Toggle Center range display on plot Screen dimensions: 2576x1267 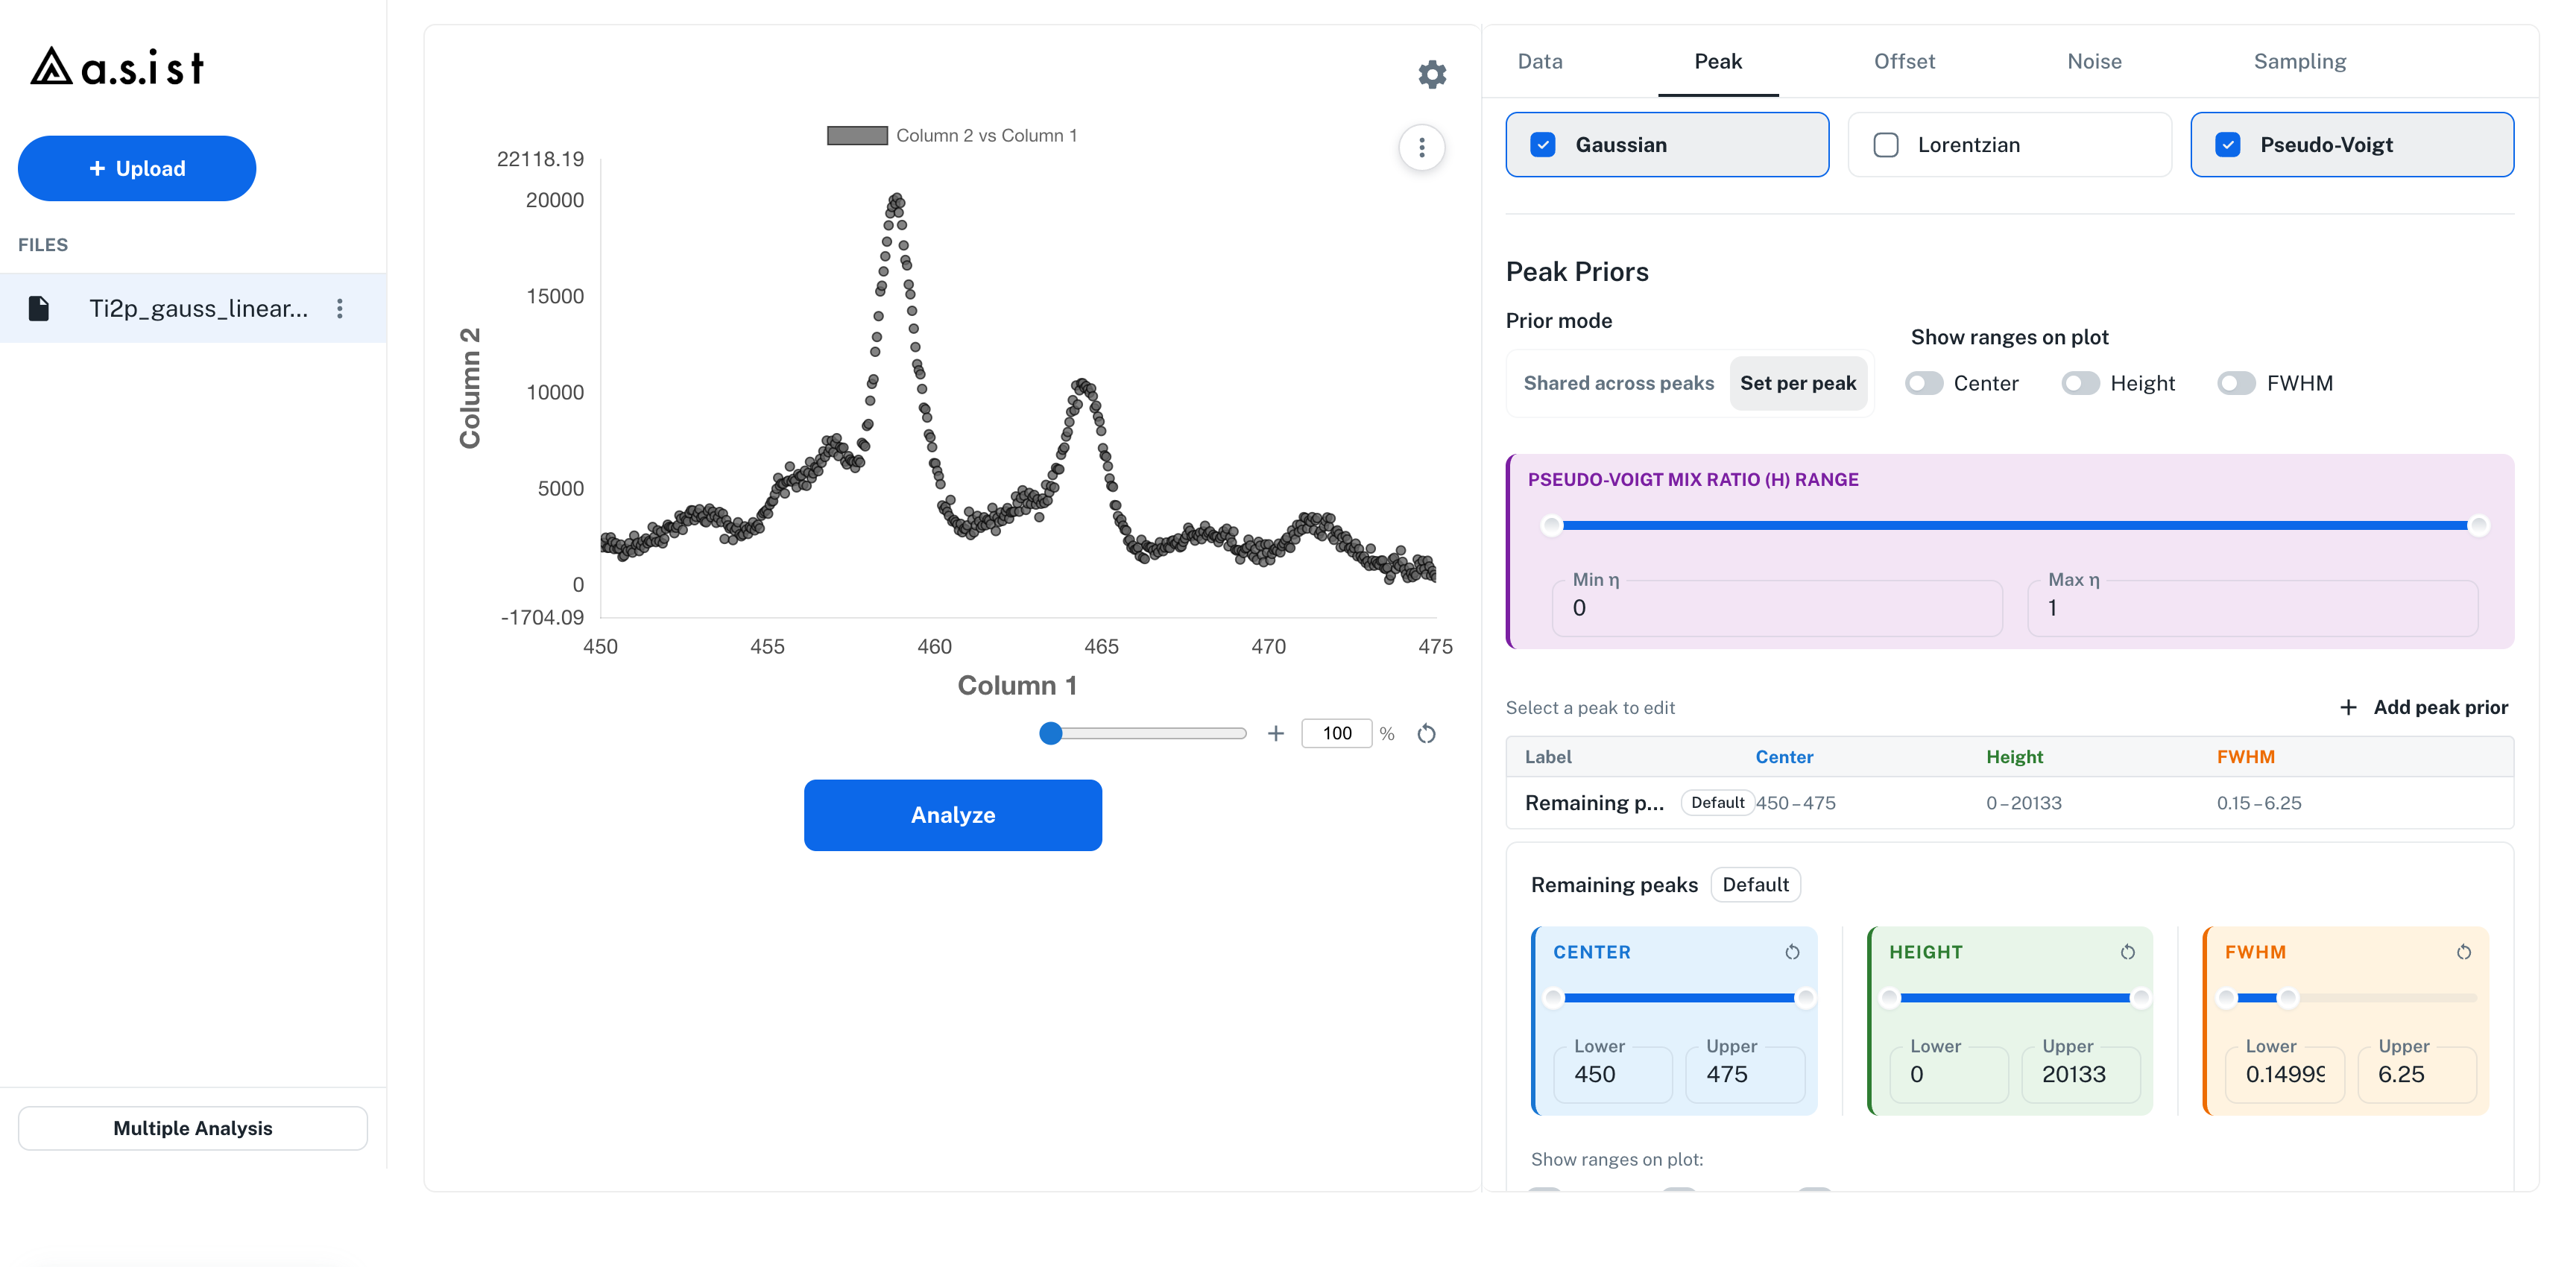pyautogui.click(x=1923, y=383)
